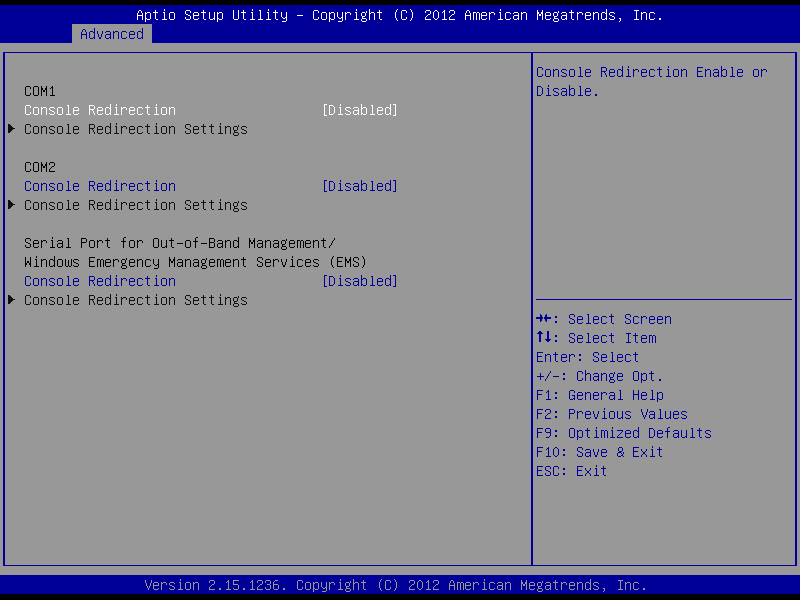The height and width of the screenshot is (600, 800).
Task: Expand the triangle arrow for EMS settings
Action: 11,300
